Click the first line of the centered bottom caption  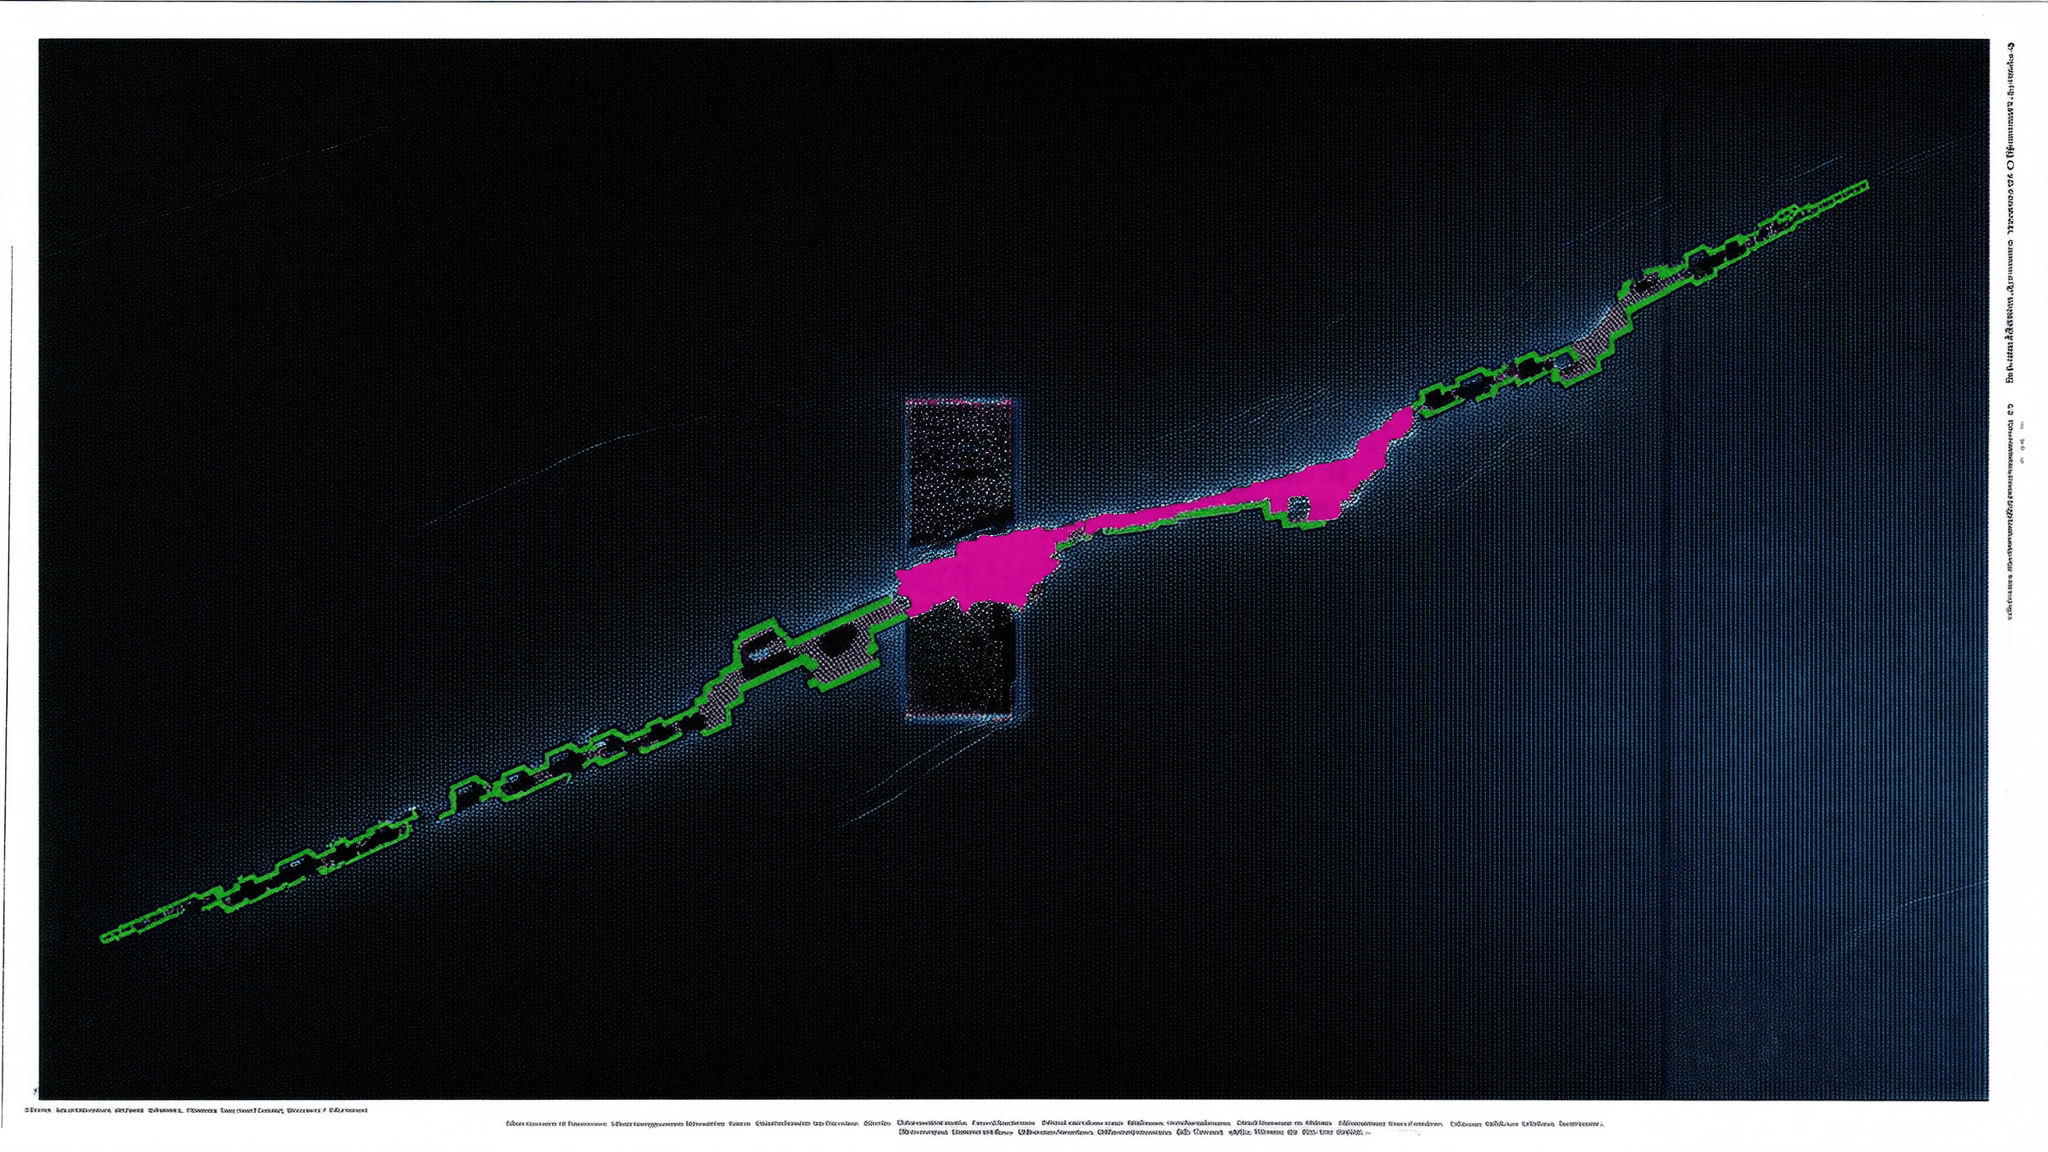point(1055,1123)
